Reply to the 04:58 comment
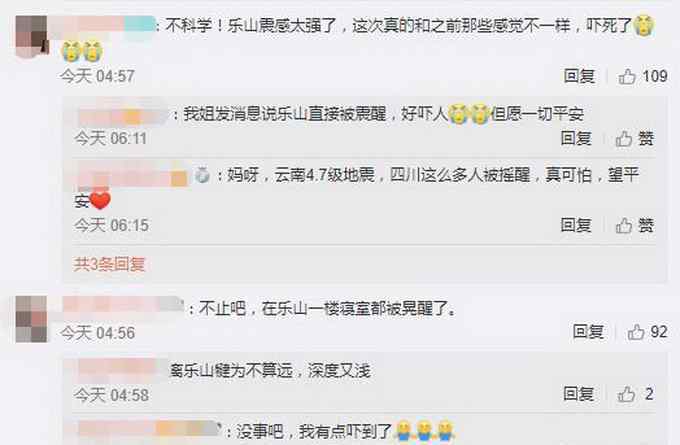680x445 pixels. pyautogui.click(x=579, y=394)
